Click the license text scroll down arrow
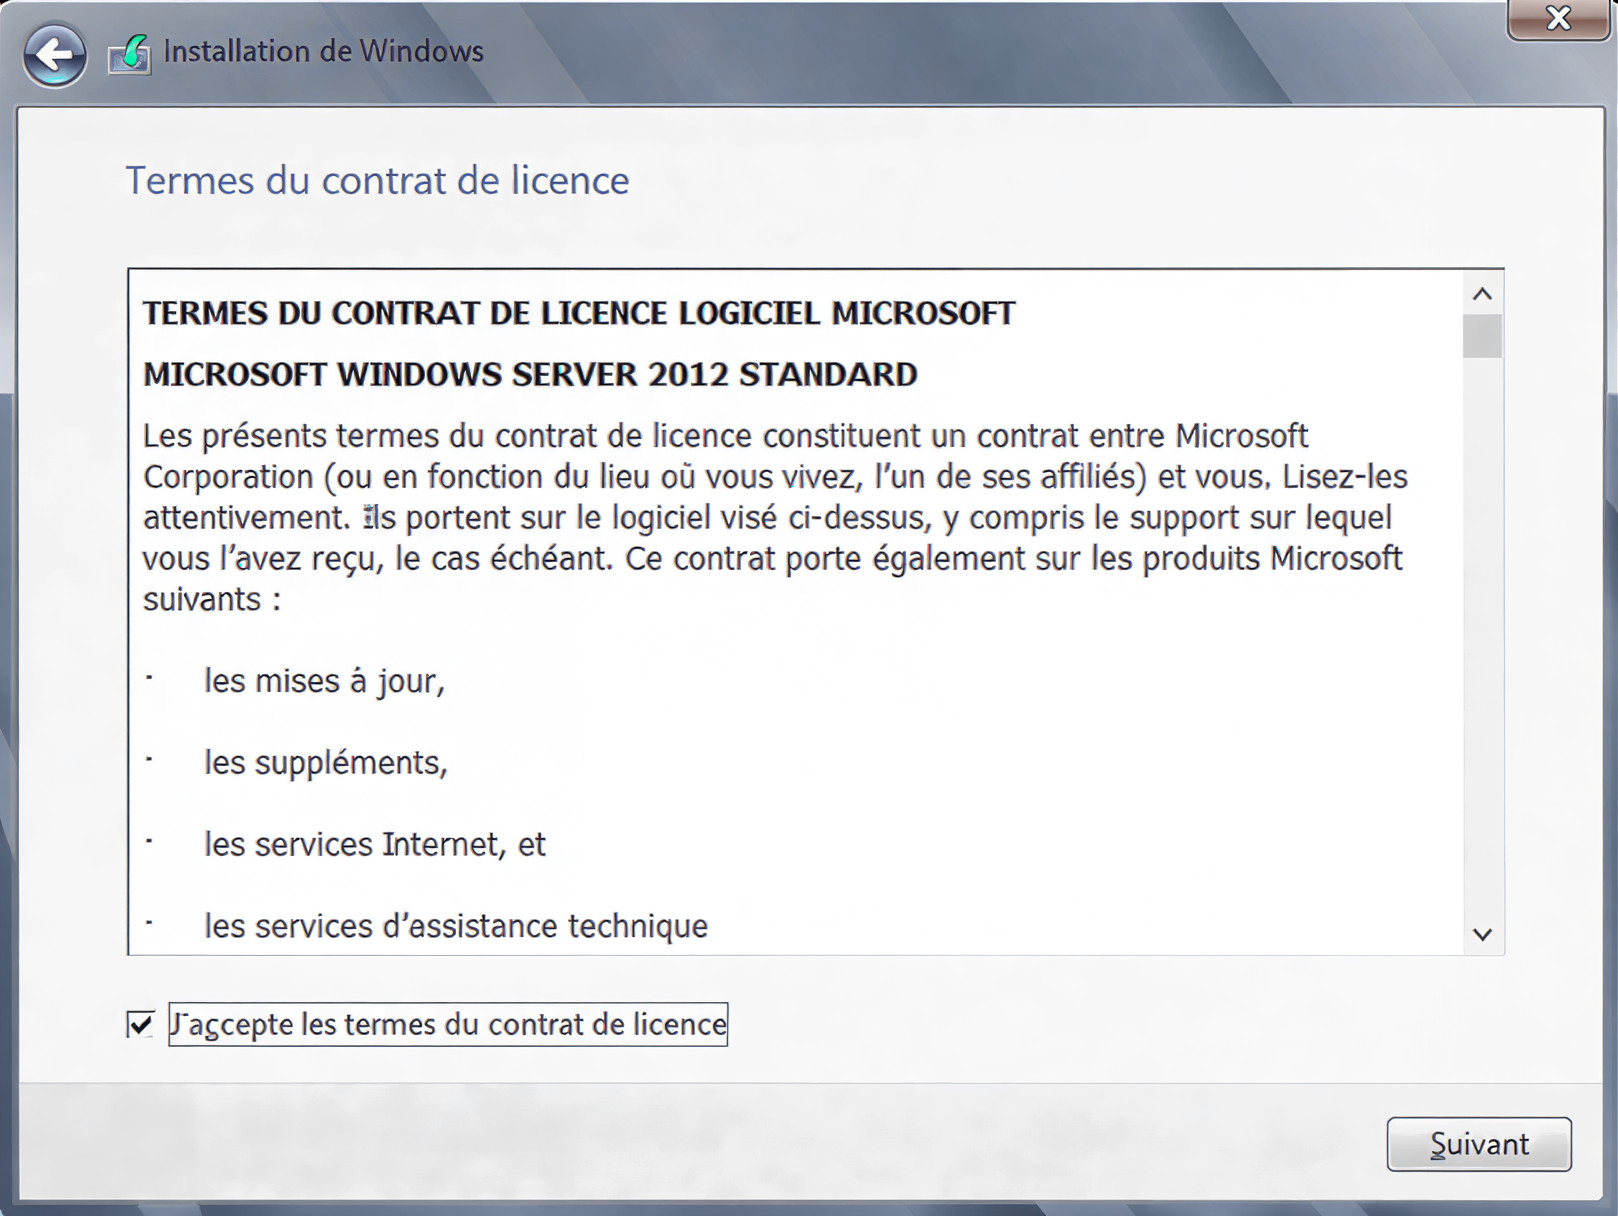 1482,934
